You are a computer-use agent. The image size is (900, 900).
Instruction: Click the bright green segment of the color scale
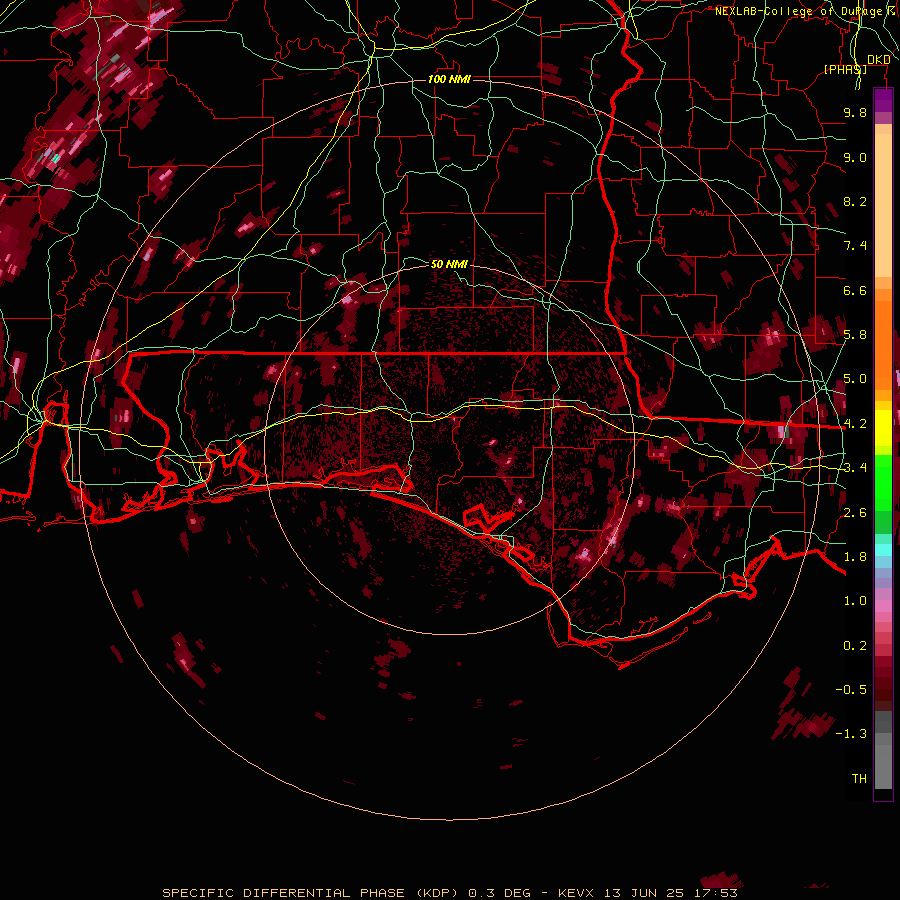click(x=883, y=483)
